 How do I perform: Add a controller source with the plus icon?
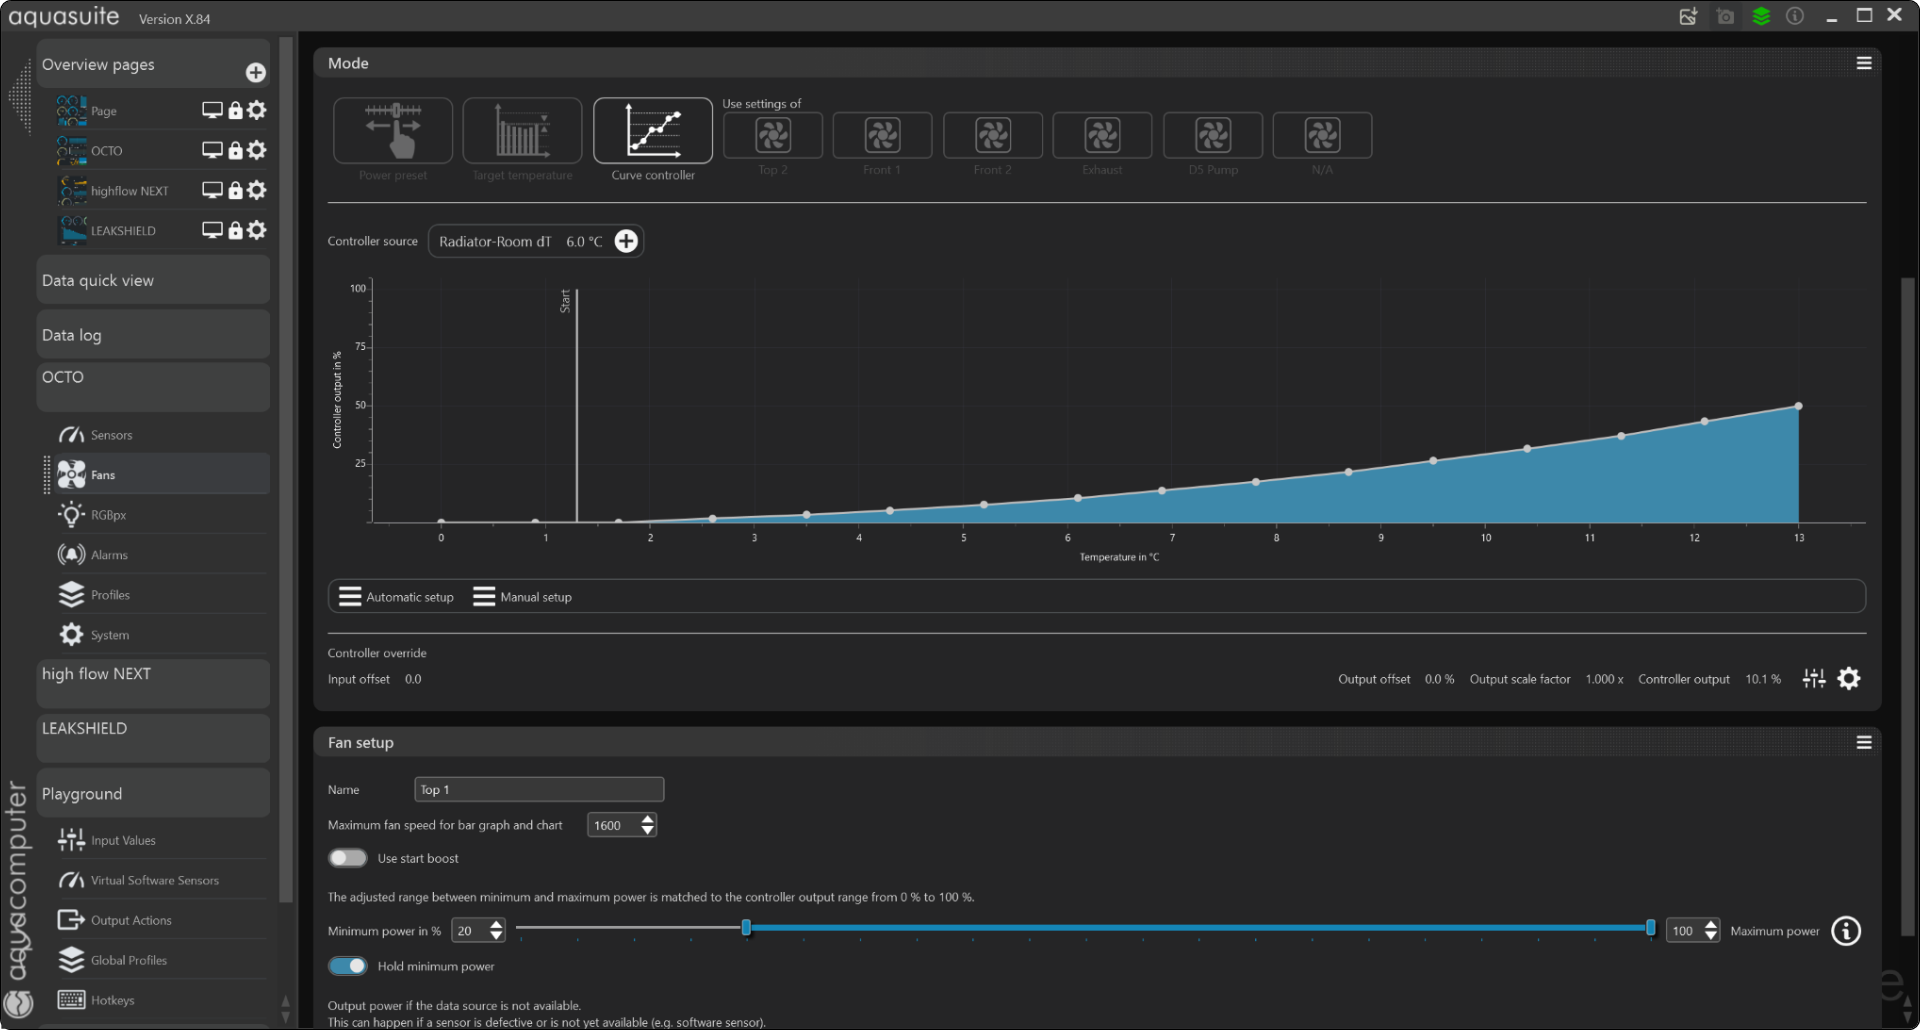coord(626,241)
